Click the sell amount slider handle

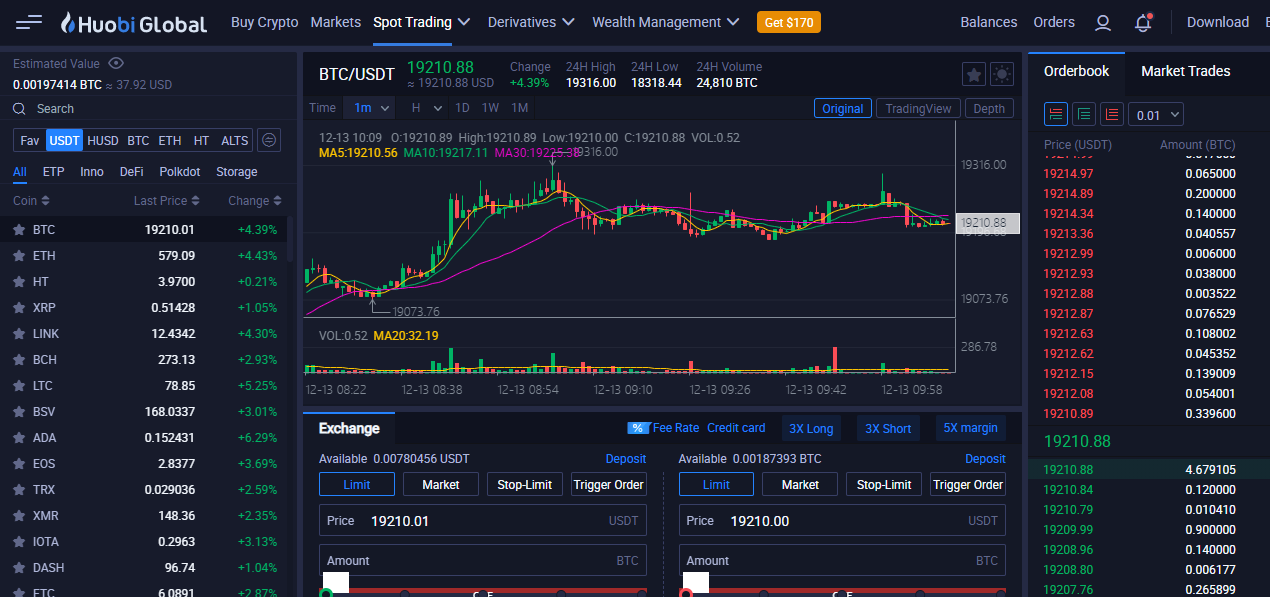point(686,594)
